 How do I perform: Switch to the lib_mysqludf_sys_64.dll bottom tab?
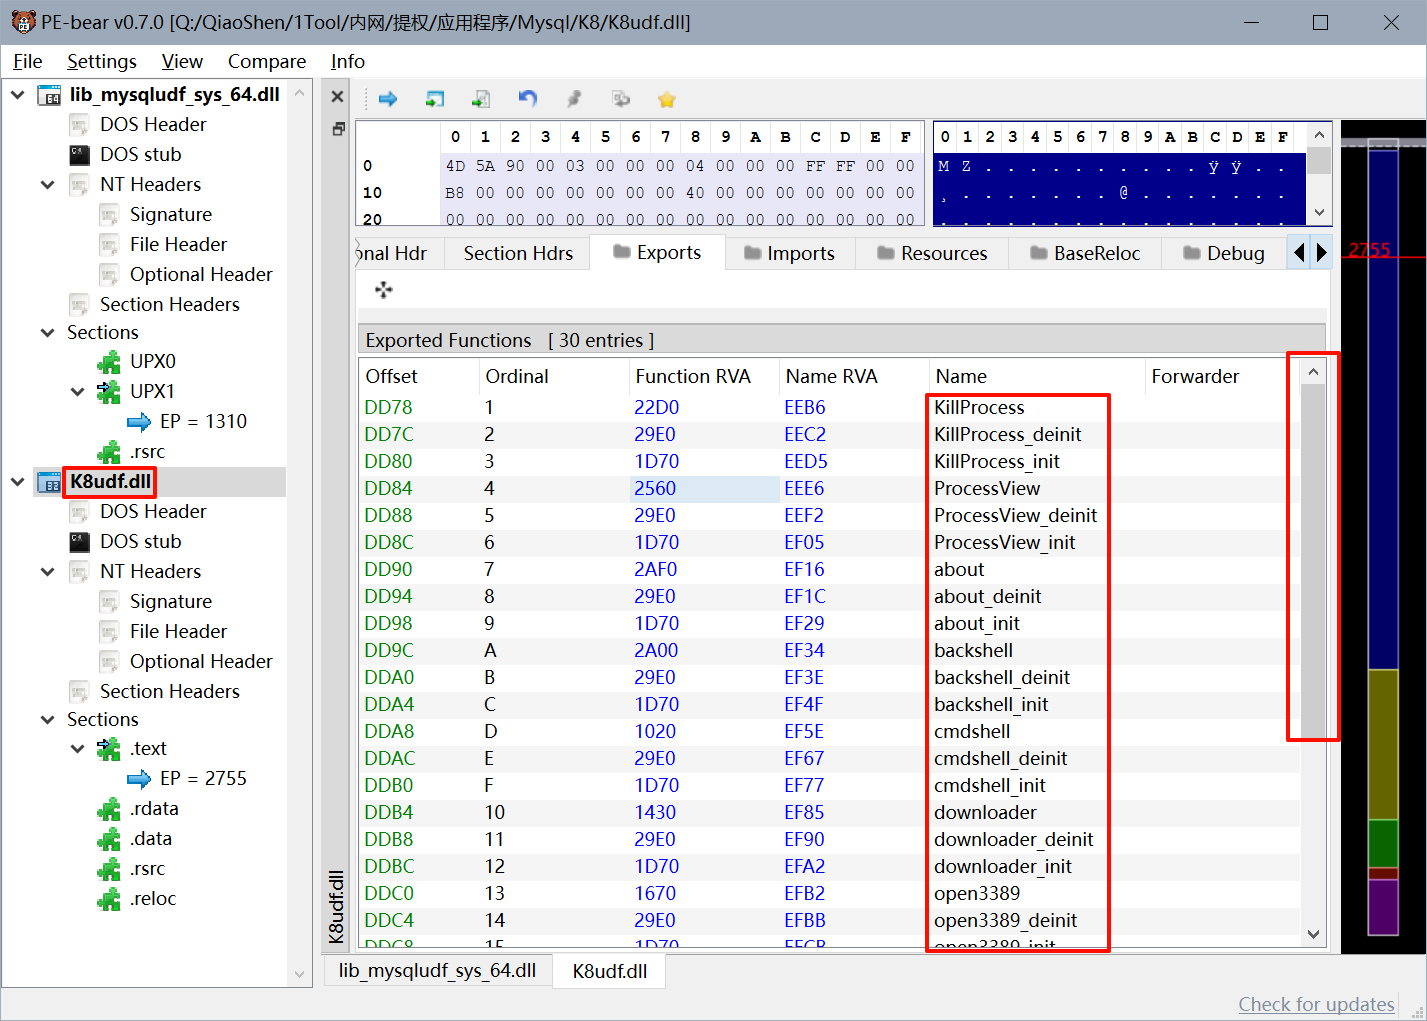coord(437,971)
